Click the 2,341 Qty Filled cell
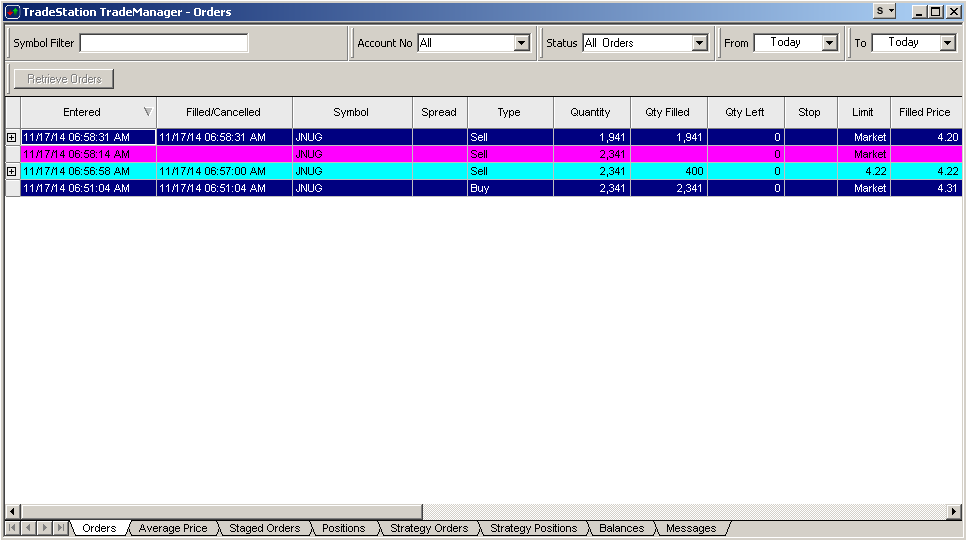 tap(668, 188)
